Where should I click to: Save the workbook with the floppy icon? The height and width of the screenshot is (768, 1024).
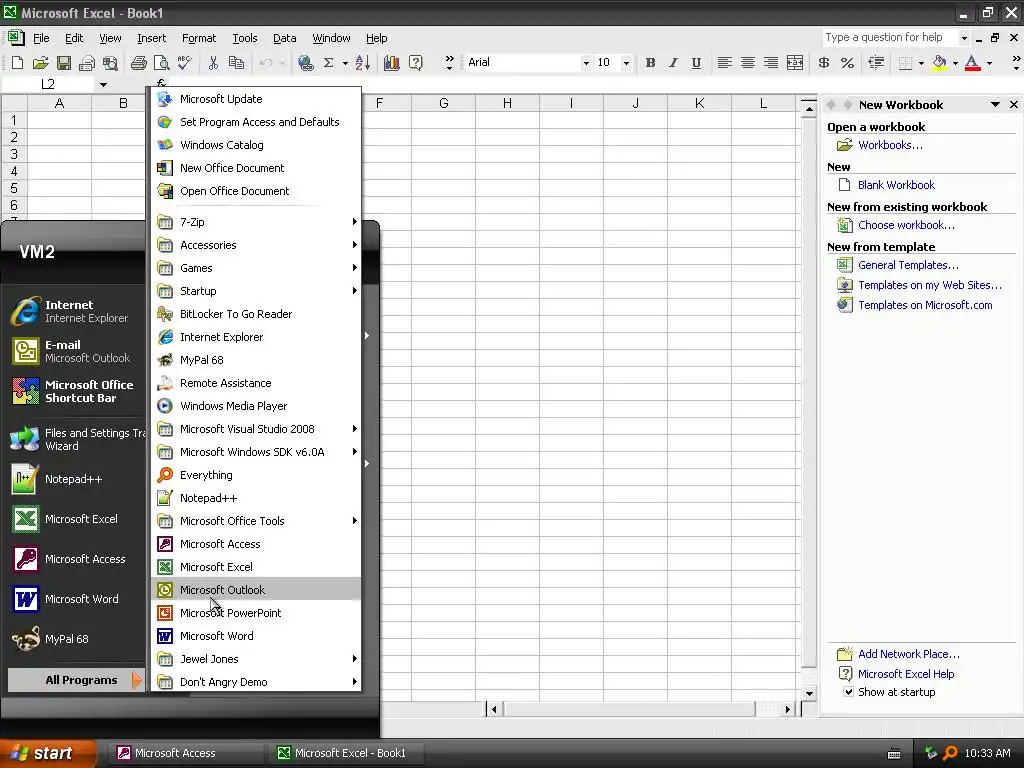click(63, 63)
